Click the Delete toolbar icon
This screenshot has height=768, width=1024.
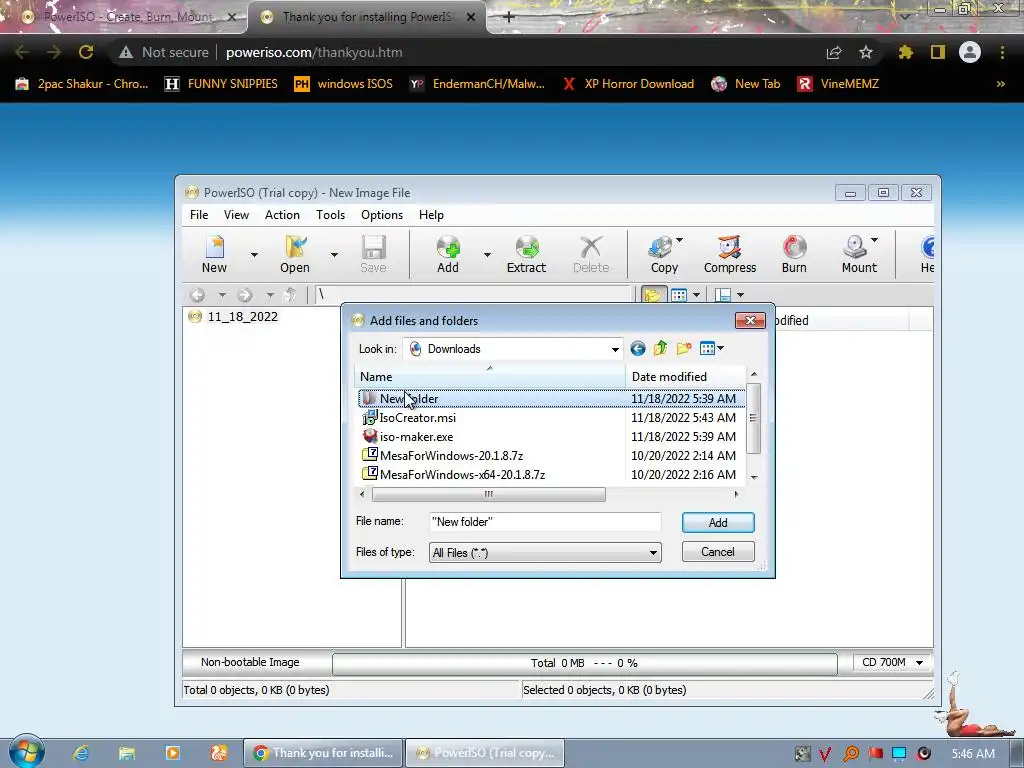pos(591,254)
